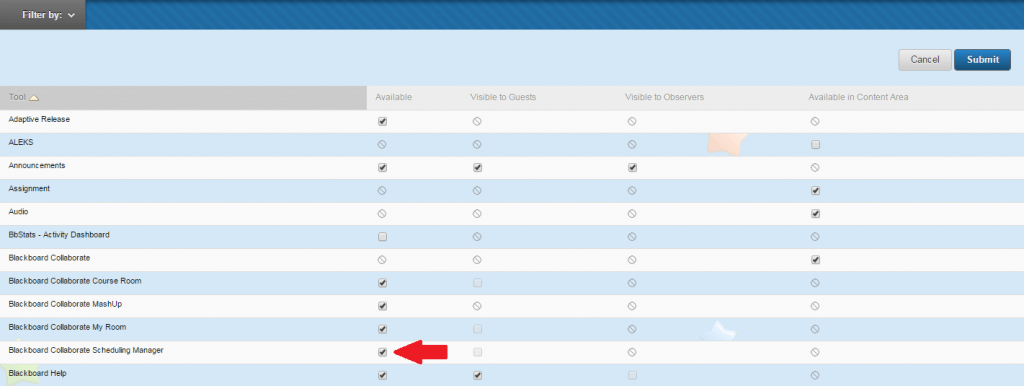The width and height of the screenshot is (1024, 386).
Task: Click unavailable icon in ALEKS Available column
Action: 383,144
